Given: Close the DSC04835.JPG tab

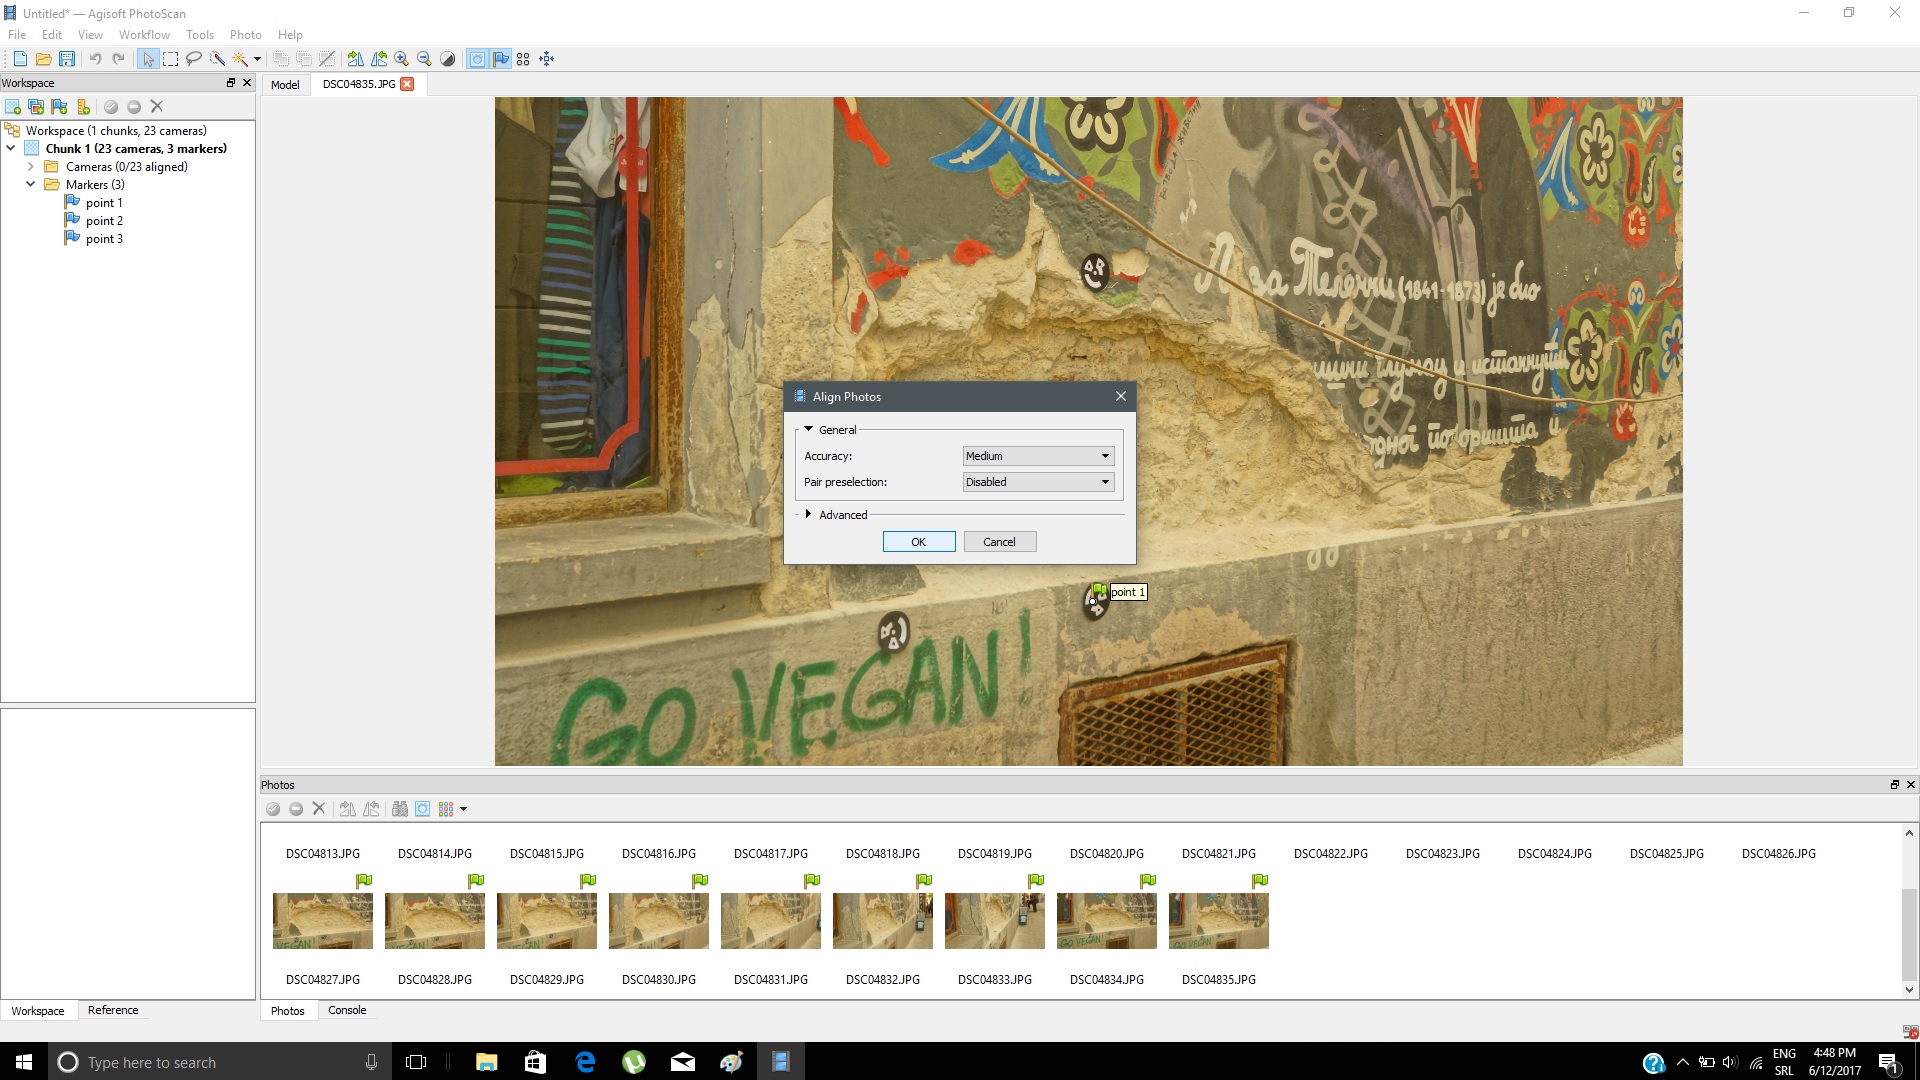Looking at the screenshot, I should 407,84.
